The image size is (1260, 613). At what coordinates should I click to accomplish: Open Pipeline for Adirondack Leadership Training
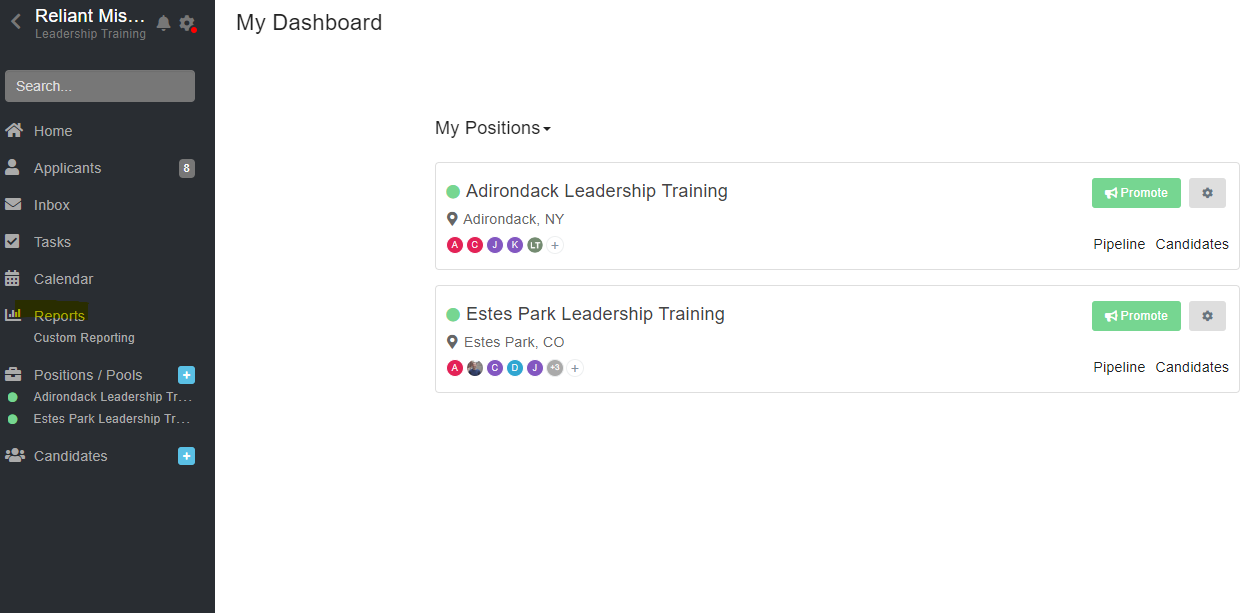coord(1119,244)
